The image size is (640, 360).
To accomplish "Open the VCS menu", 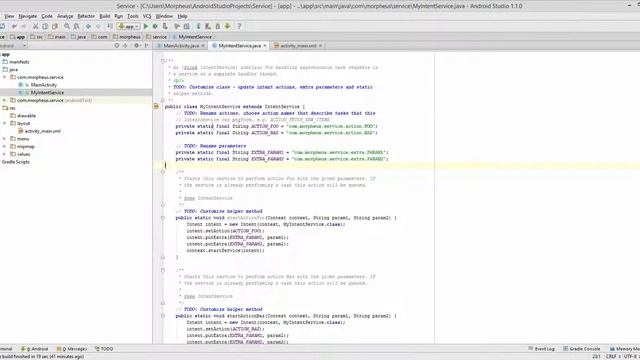I will tap(147, 16).
